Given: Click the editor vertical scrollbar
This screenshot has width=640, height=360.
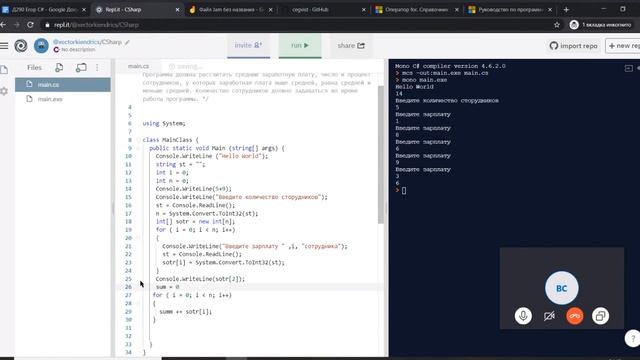Looking at the screenshot, I should tap(381, 155).
